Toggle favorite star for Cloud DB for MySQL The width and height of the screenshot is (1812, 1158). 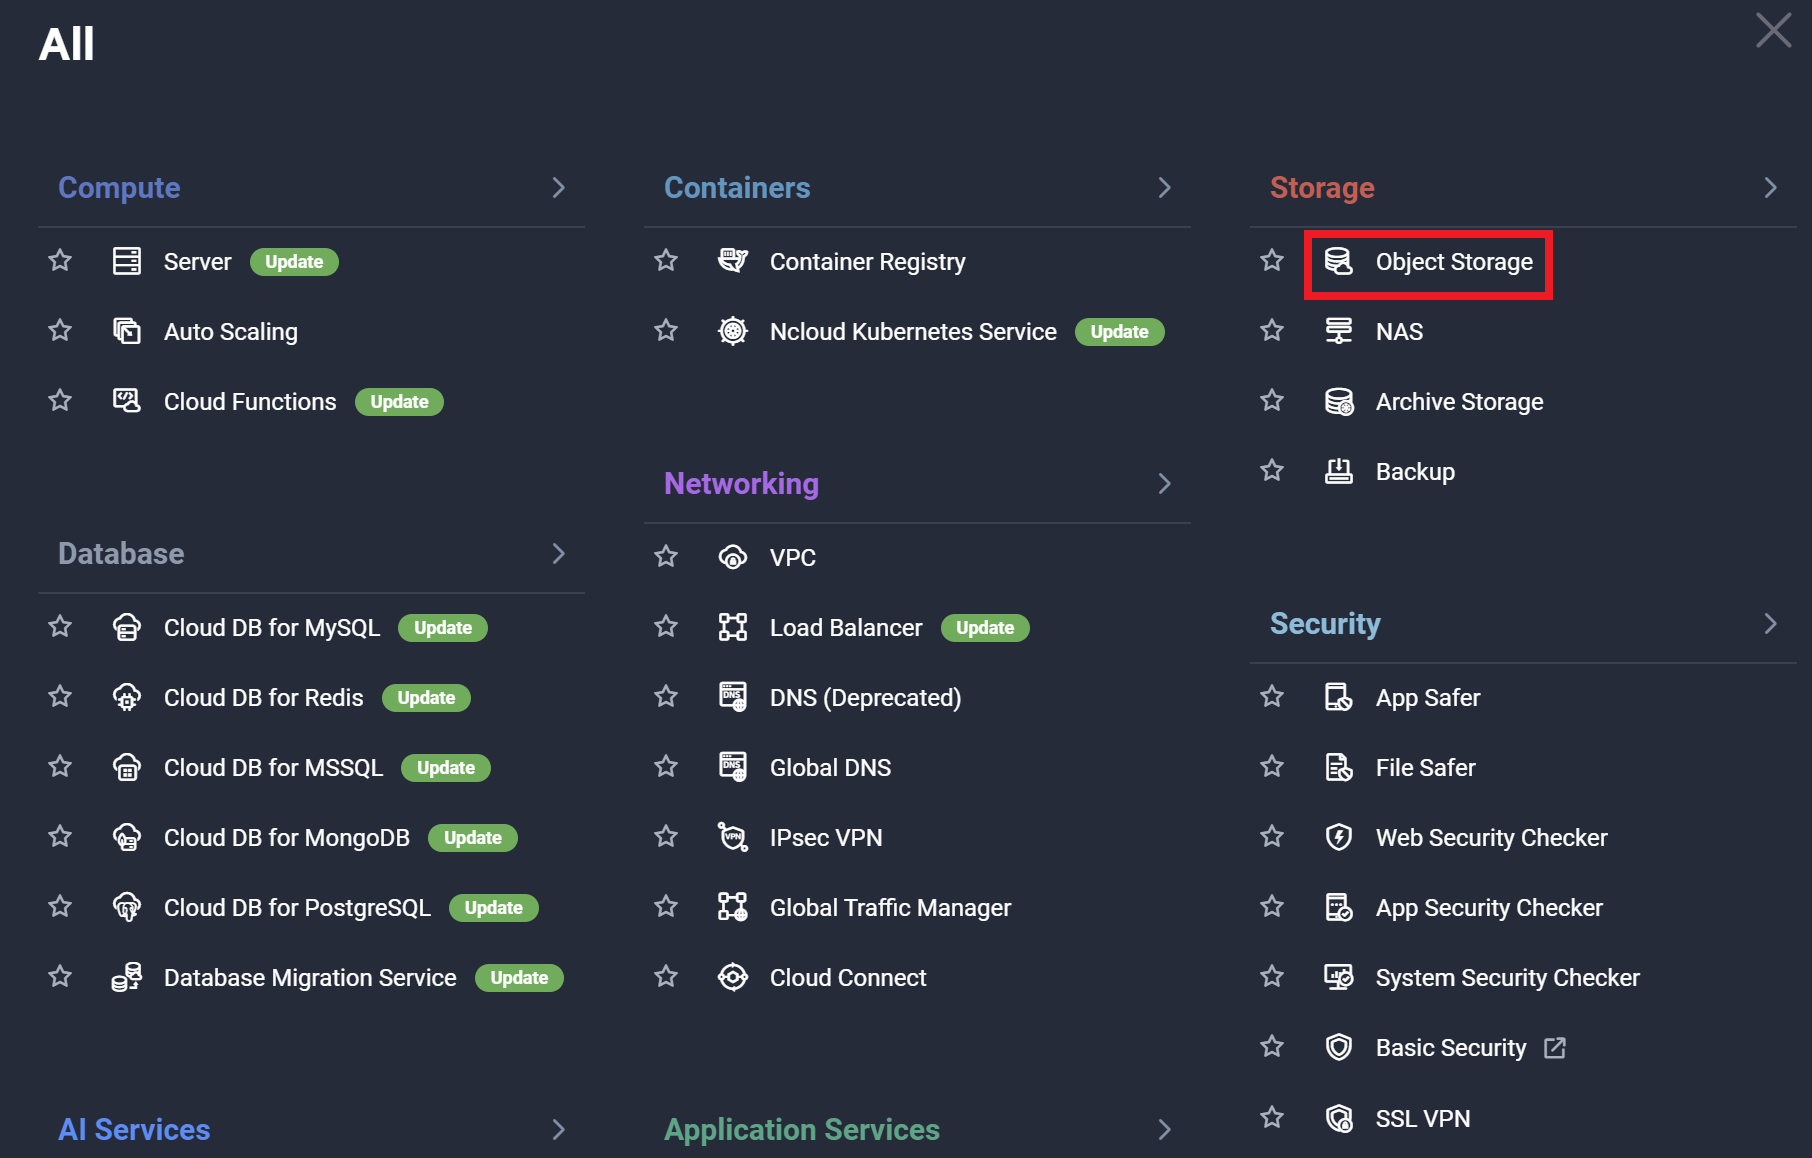point(60,627)
